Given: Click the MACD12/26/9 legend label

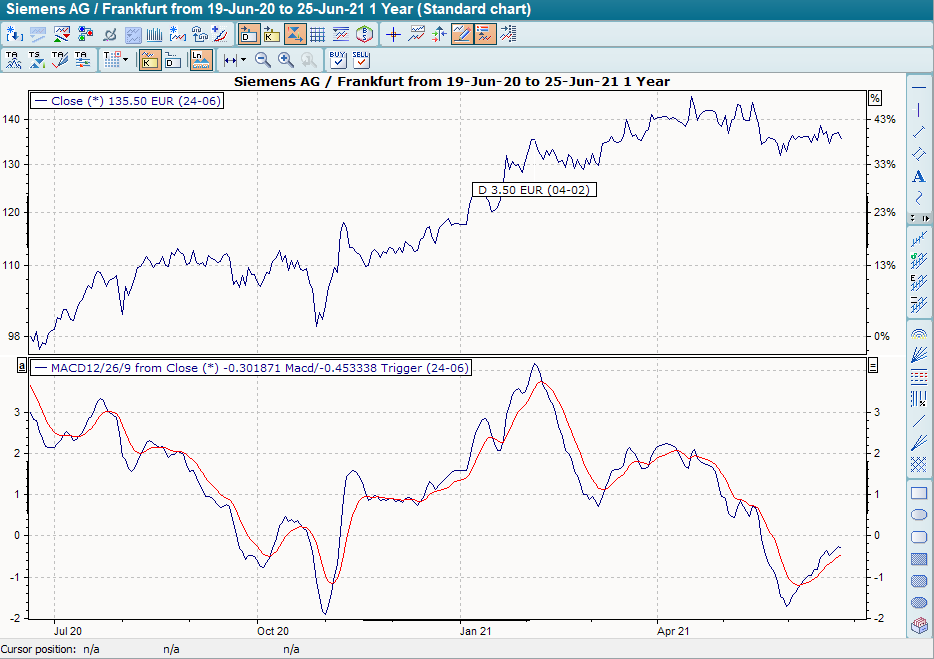Looking at the screenshot, I should click(x=252, y=368).
